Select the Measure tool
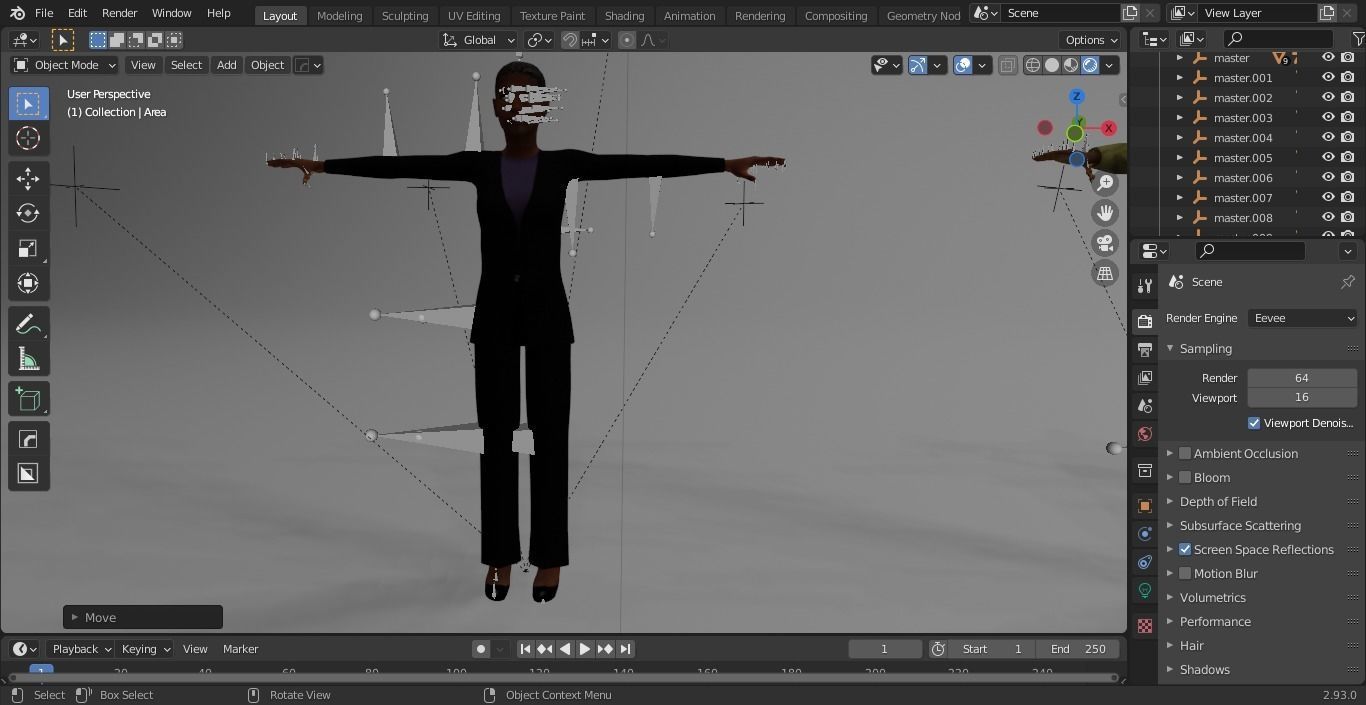Screen dimensions: 1366x705 pyautogui.click(x=28, y=359)
